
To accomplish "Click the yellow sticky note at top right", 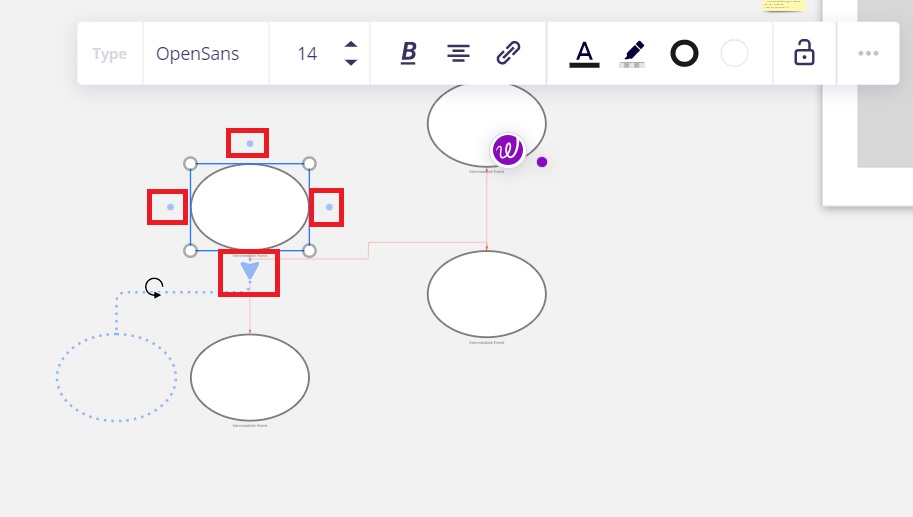I will (784, 5).
